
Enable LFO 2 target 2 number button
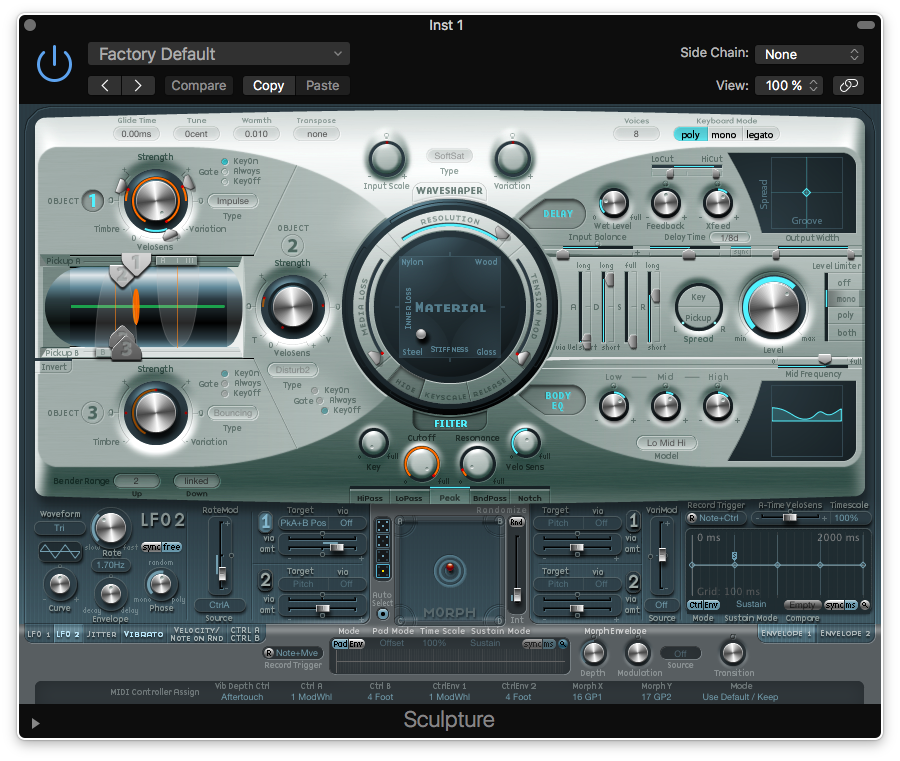pos(265,580)
